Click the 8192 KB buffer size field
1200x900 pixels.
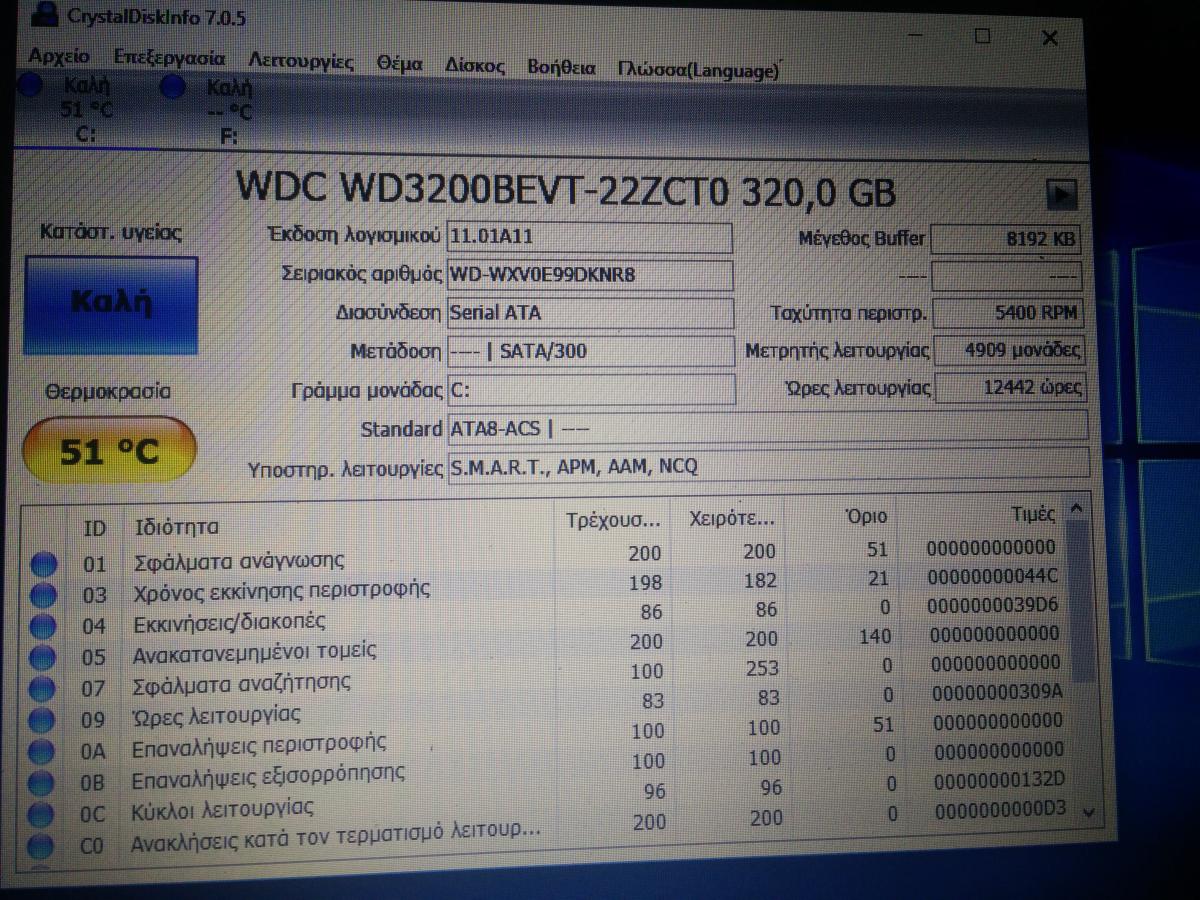coord(1006,241)
